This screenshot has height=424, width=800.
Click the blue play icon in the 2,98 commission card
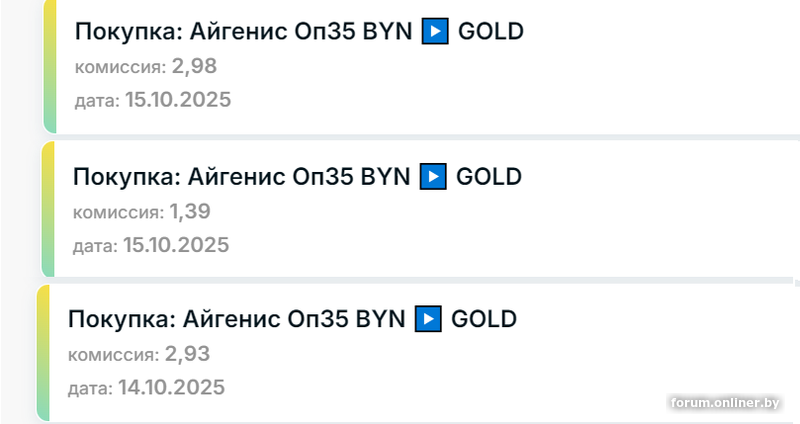[x=434, y=32]
